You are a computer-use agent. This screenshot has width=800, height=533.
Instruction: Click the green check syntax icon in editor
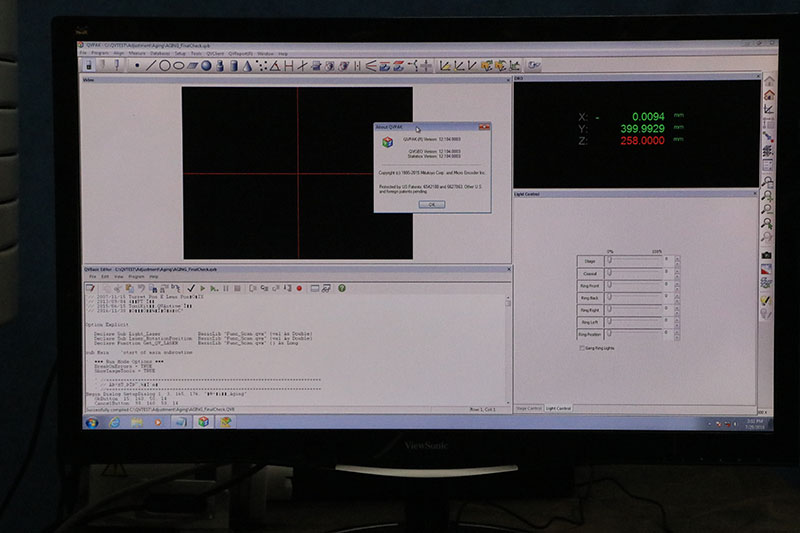(191, 288)
